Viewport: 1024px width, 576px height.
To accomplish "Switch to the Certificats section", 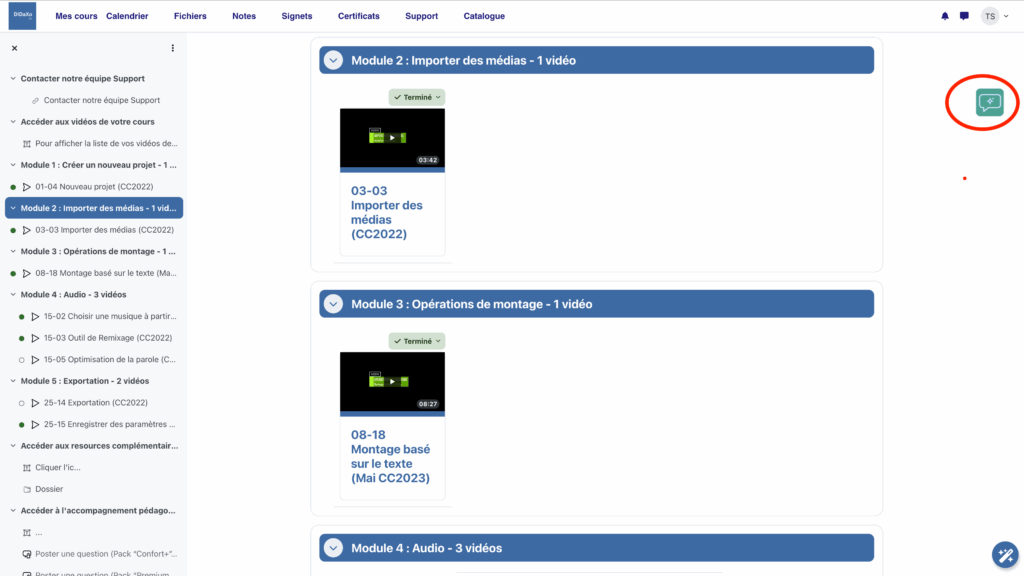I will pos(358,15).
